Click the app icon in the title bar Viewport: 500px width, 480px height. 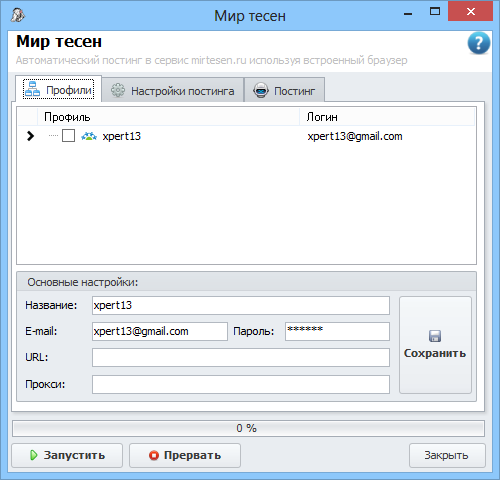pyautogui.click(x=17, y=15)
